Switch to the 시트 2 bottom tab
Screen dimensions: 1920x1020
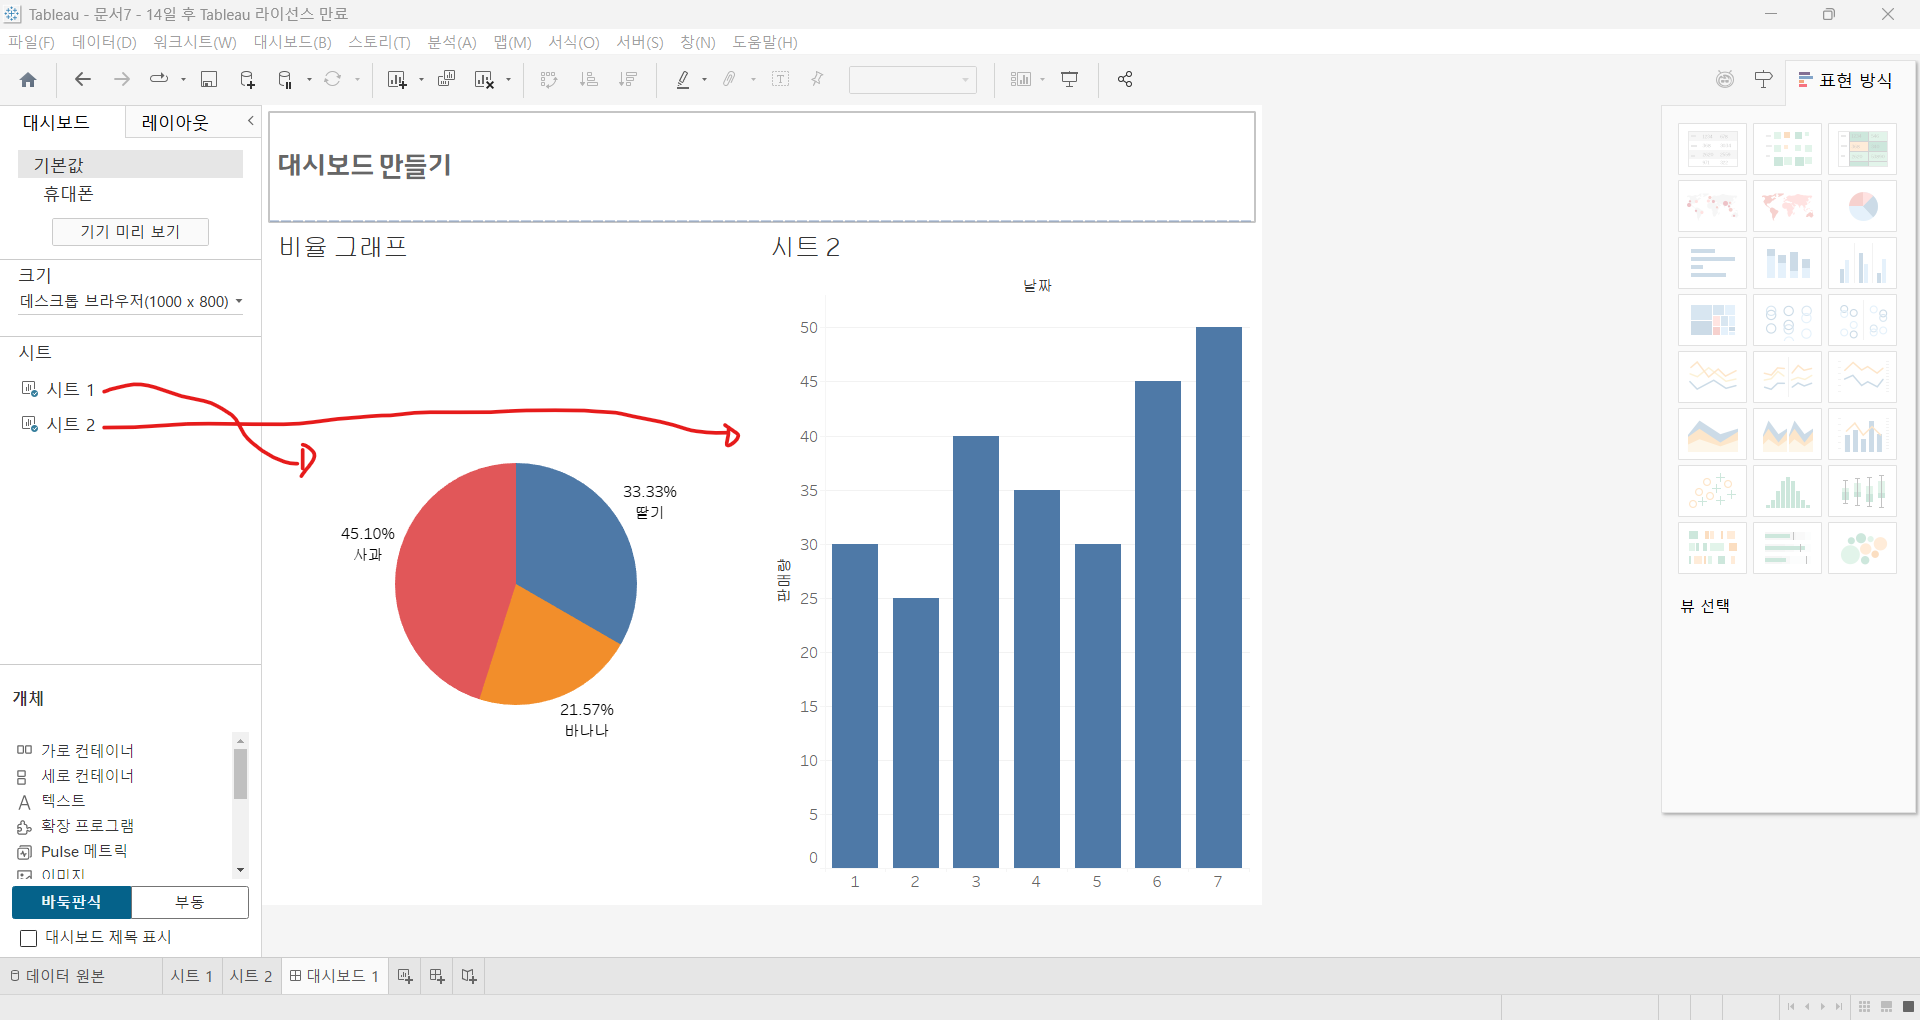point(251,976)
